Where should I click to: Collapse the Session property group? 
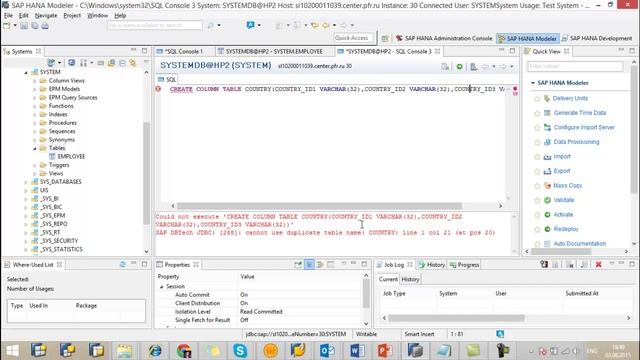click(x=162, y=287)
